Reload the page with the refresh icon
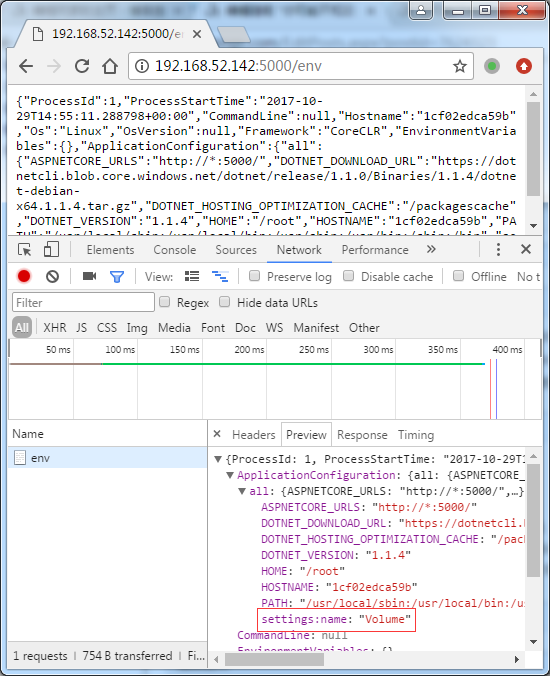 [x=82, y=66]
